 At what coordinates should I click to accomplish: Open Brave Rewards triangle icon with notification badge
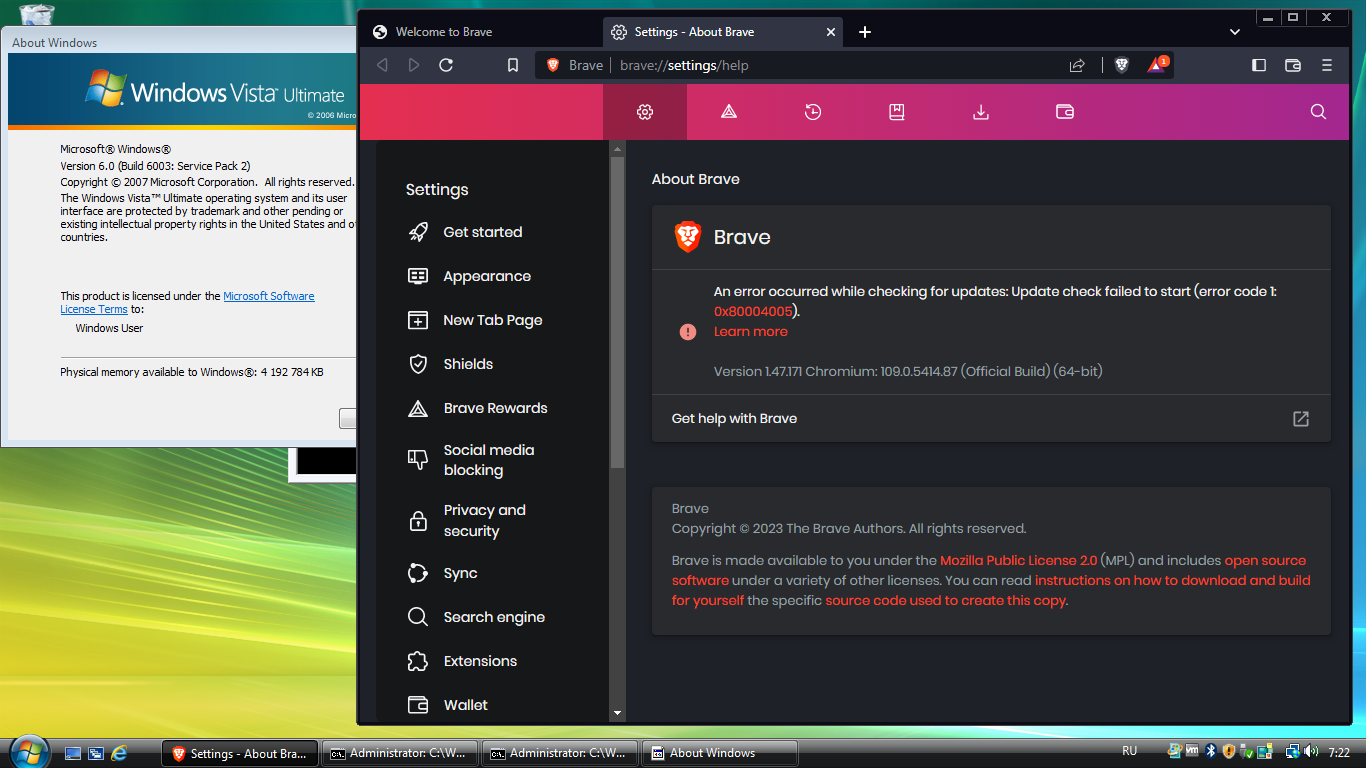point(1157,65)
